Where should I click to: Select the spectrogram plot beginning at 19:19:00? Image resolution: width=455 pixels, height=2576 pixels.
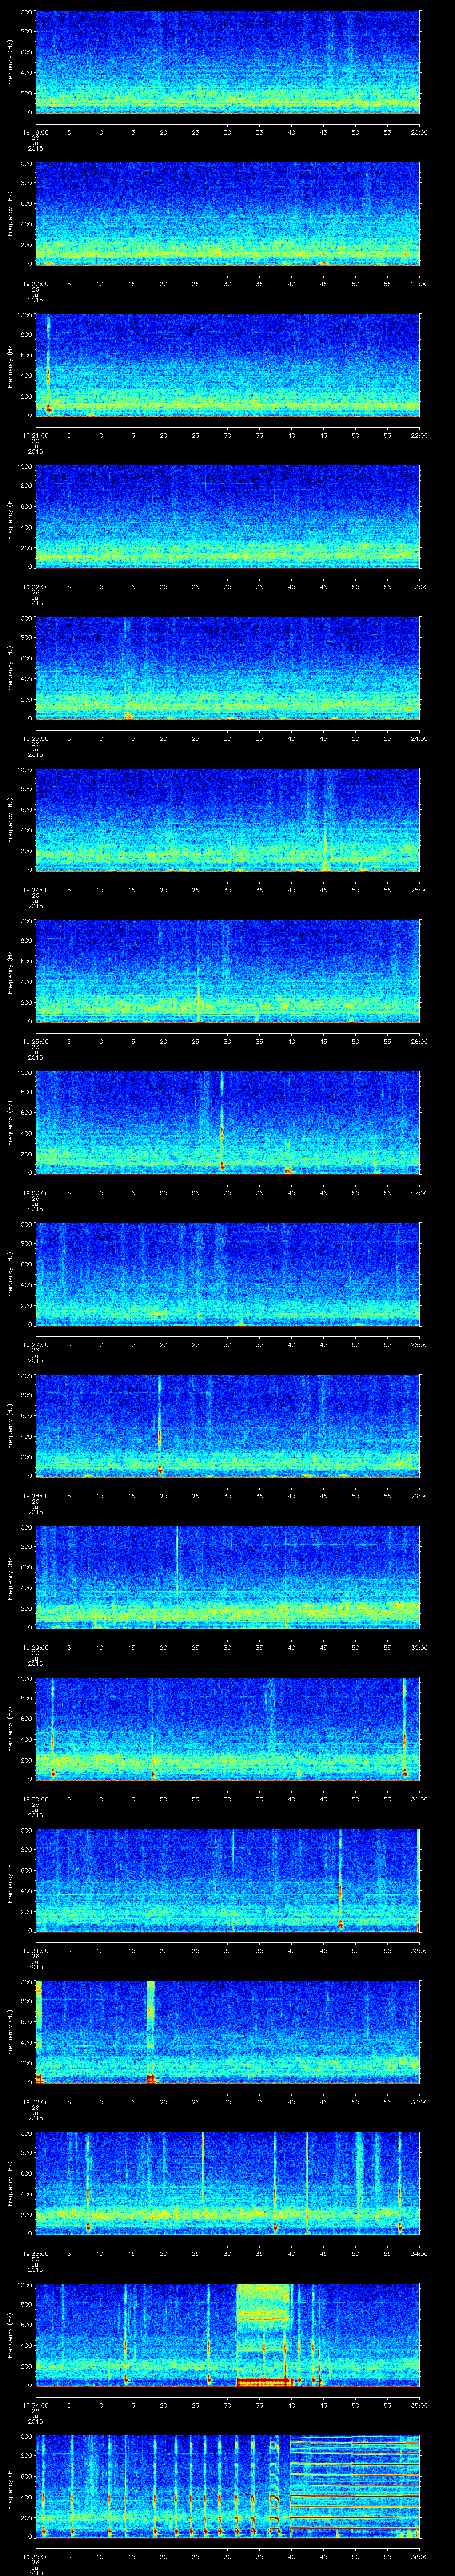click(x=227, y=62)
